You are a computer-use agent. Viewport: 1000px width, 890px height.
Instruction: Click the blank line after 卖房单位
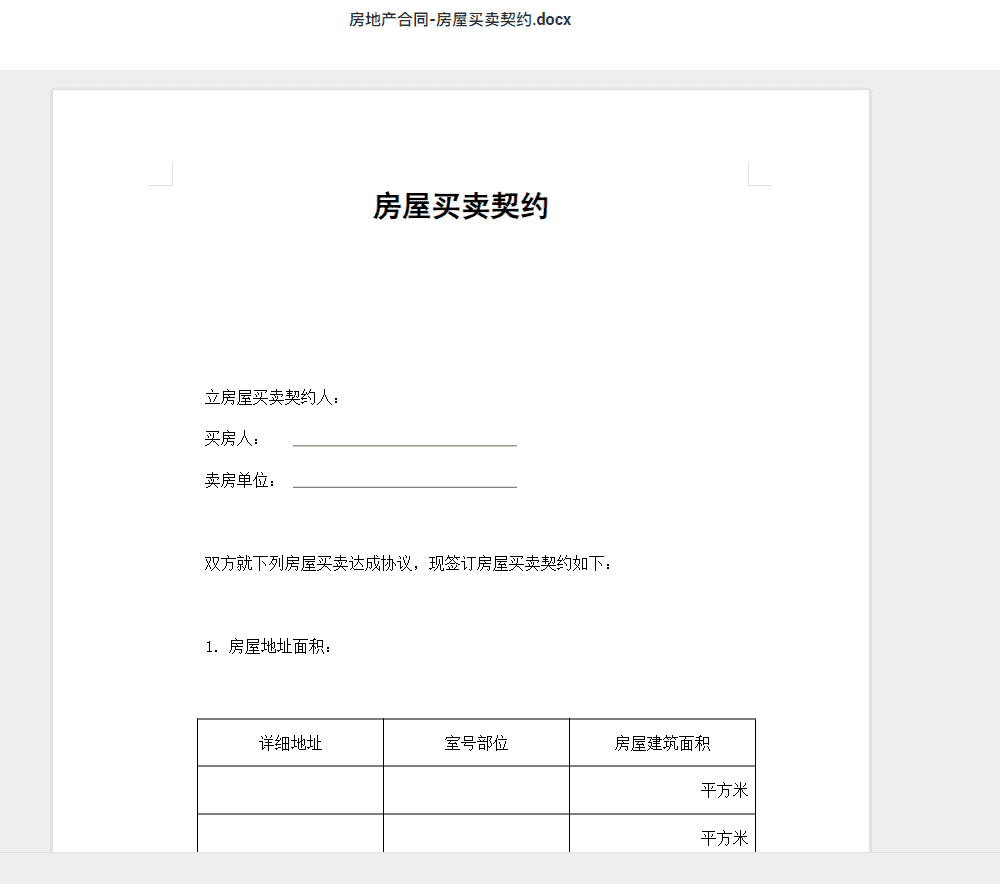point(404,486)
